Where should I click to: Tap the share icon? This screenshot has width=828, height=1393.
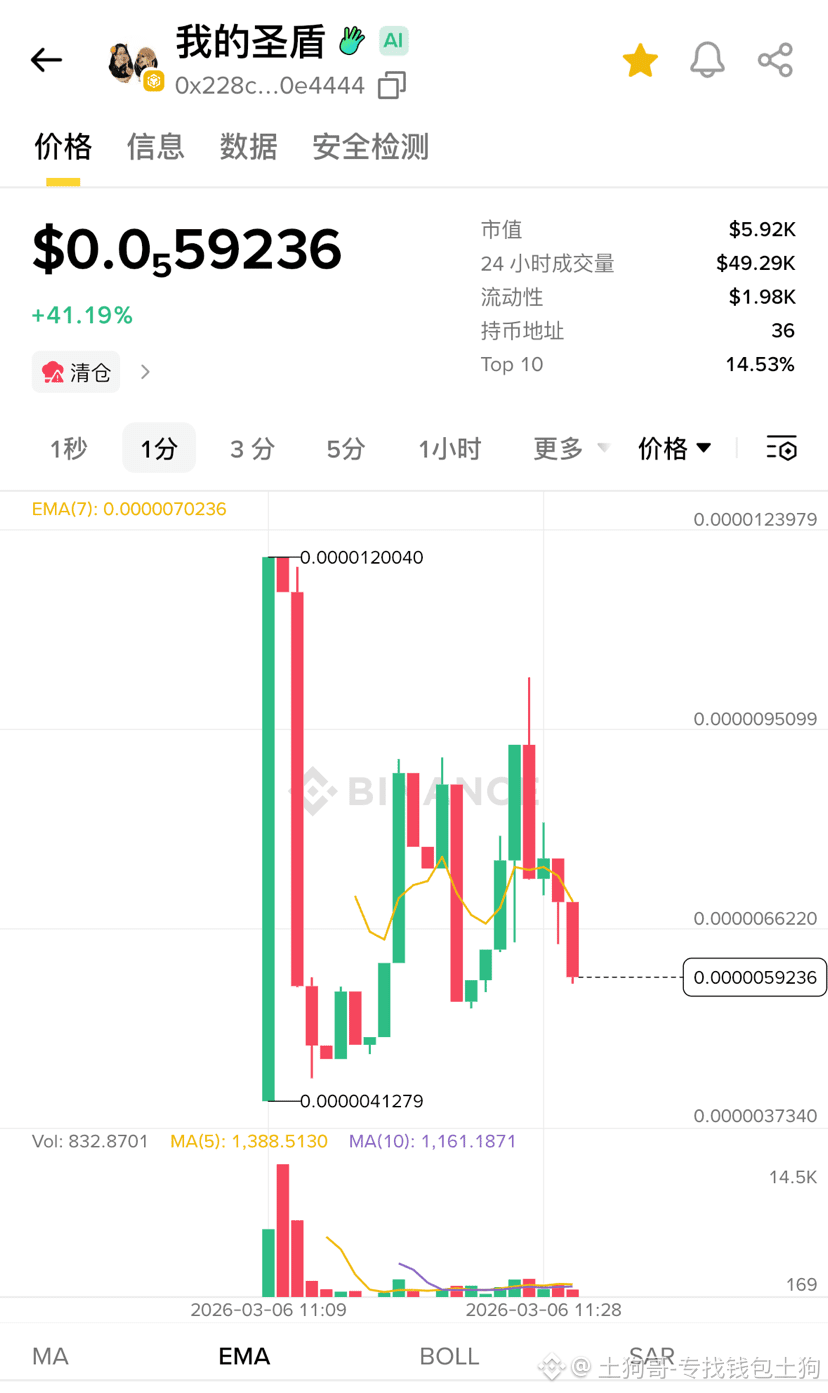[775, 60]
